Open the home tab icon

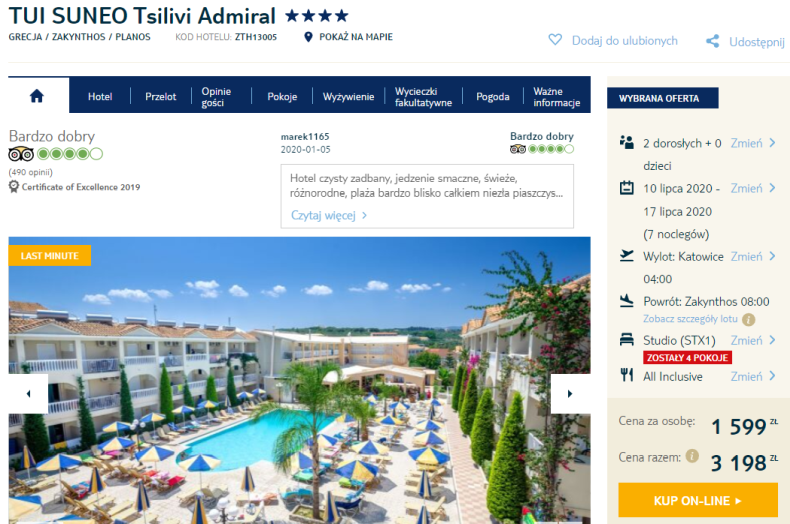point(37,96)
